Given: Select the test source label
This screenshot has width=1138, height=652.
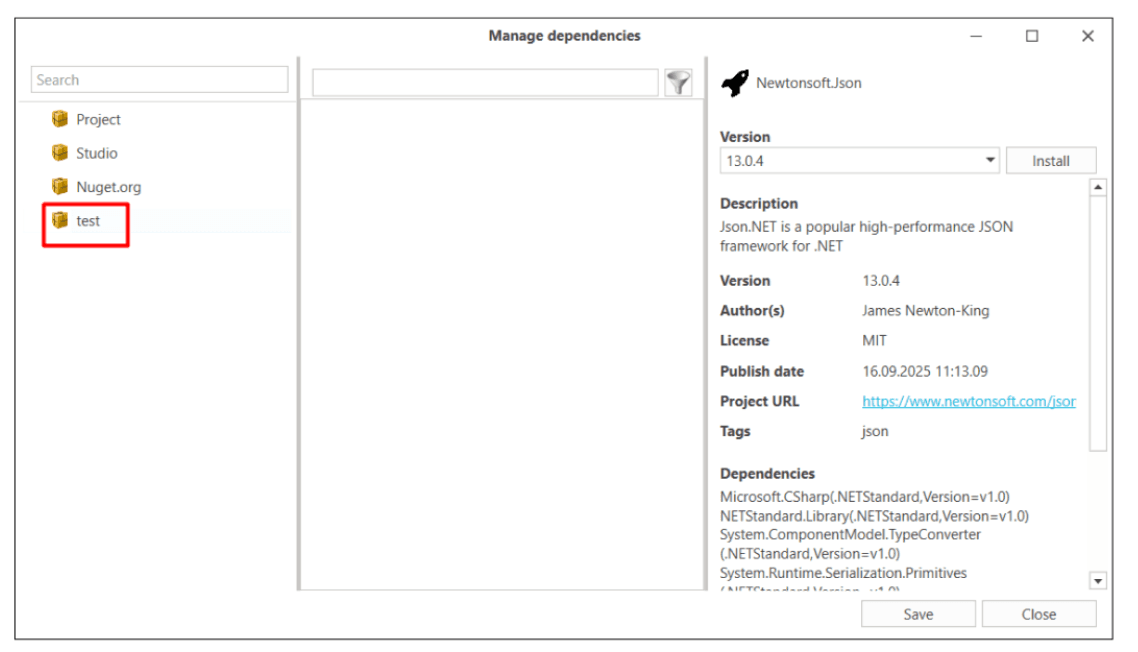Looking at the screenshot, I should (88, 221).
